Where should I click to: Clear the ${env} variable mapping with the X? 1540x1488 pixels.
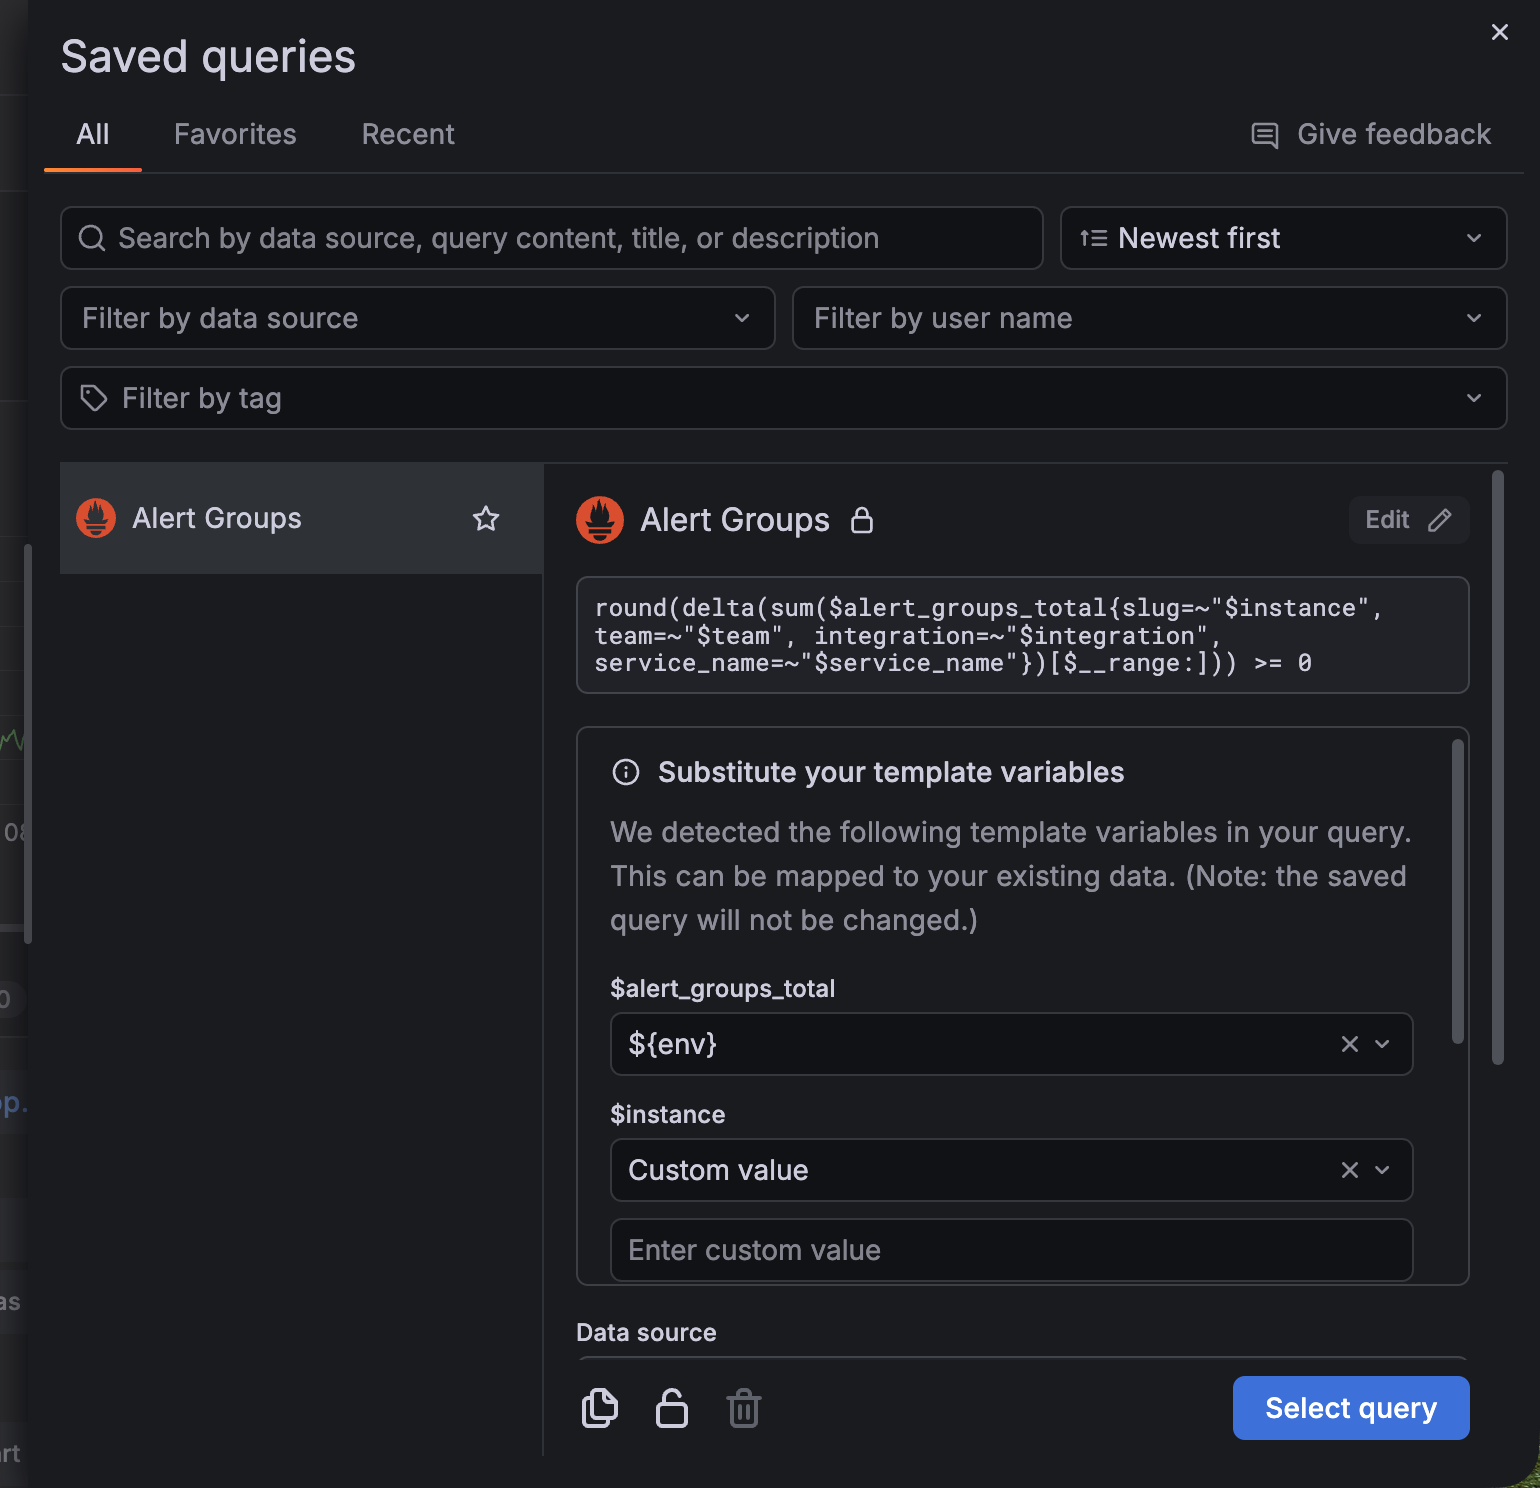tap(1349, 1044)
